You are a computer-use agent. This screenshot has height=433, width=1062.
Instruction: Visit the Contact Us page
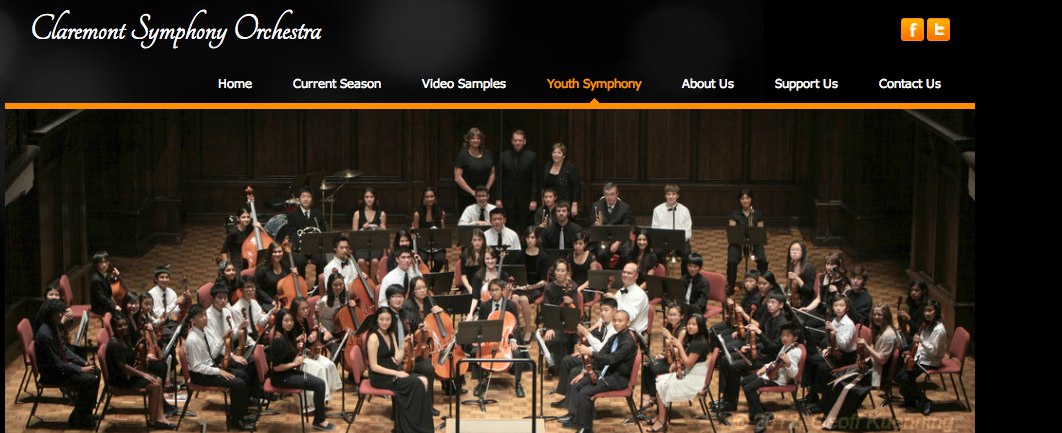(x=910, y=84)
